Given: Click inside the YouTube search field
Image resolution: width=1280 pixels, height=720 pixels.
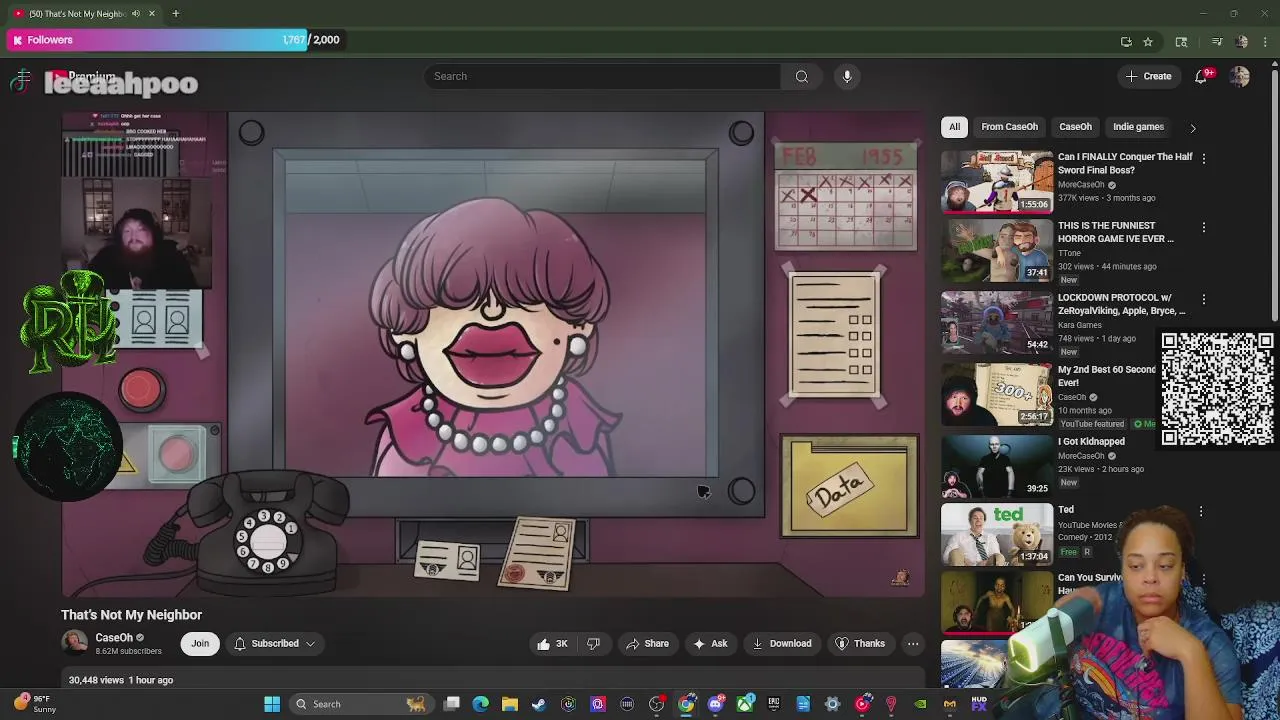Looking at the screenshot, I should pos(602,76).
